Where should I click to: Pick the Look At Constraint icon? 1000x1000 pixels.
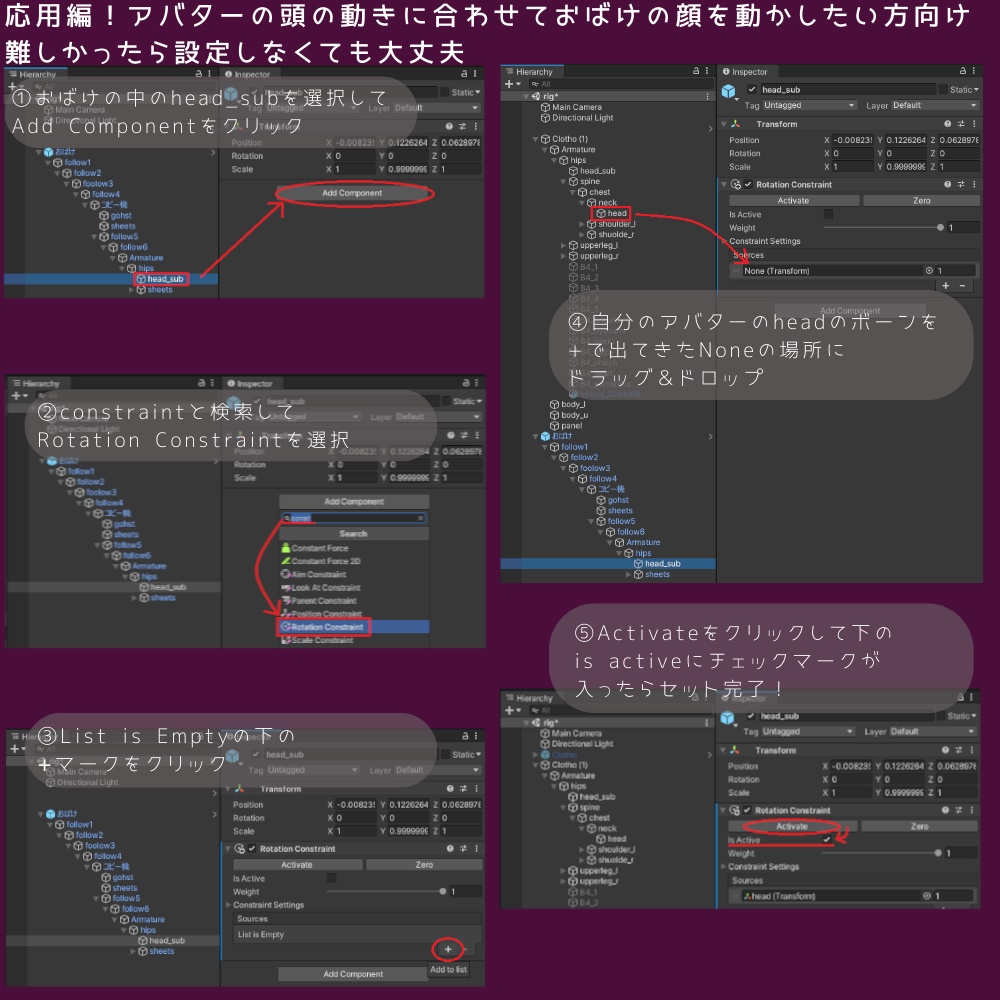coord(284,588)
